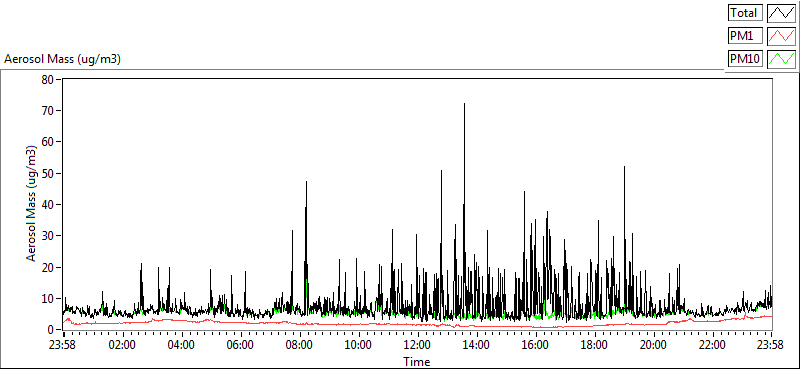Click the Time x-axis label

416,362
